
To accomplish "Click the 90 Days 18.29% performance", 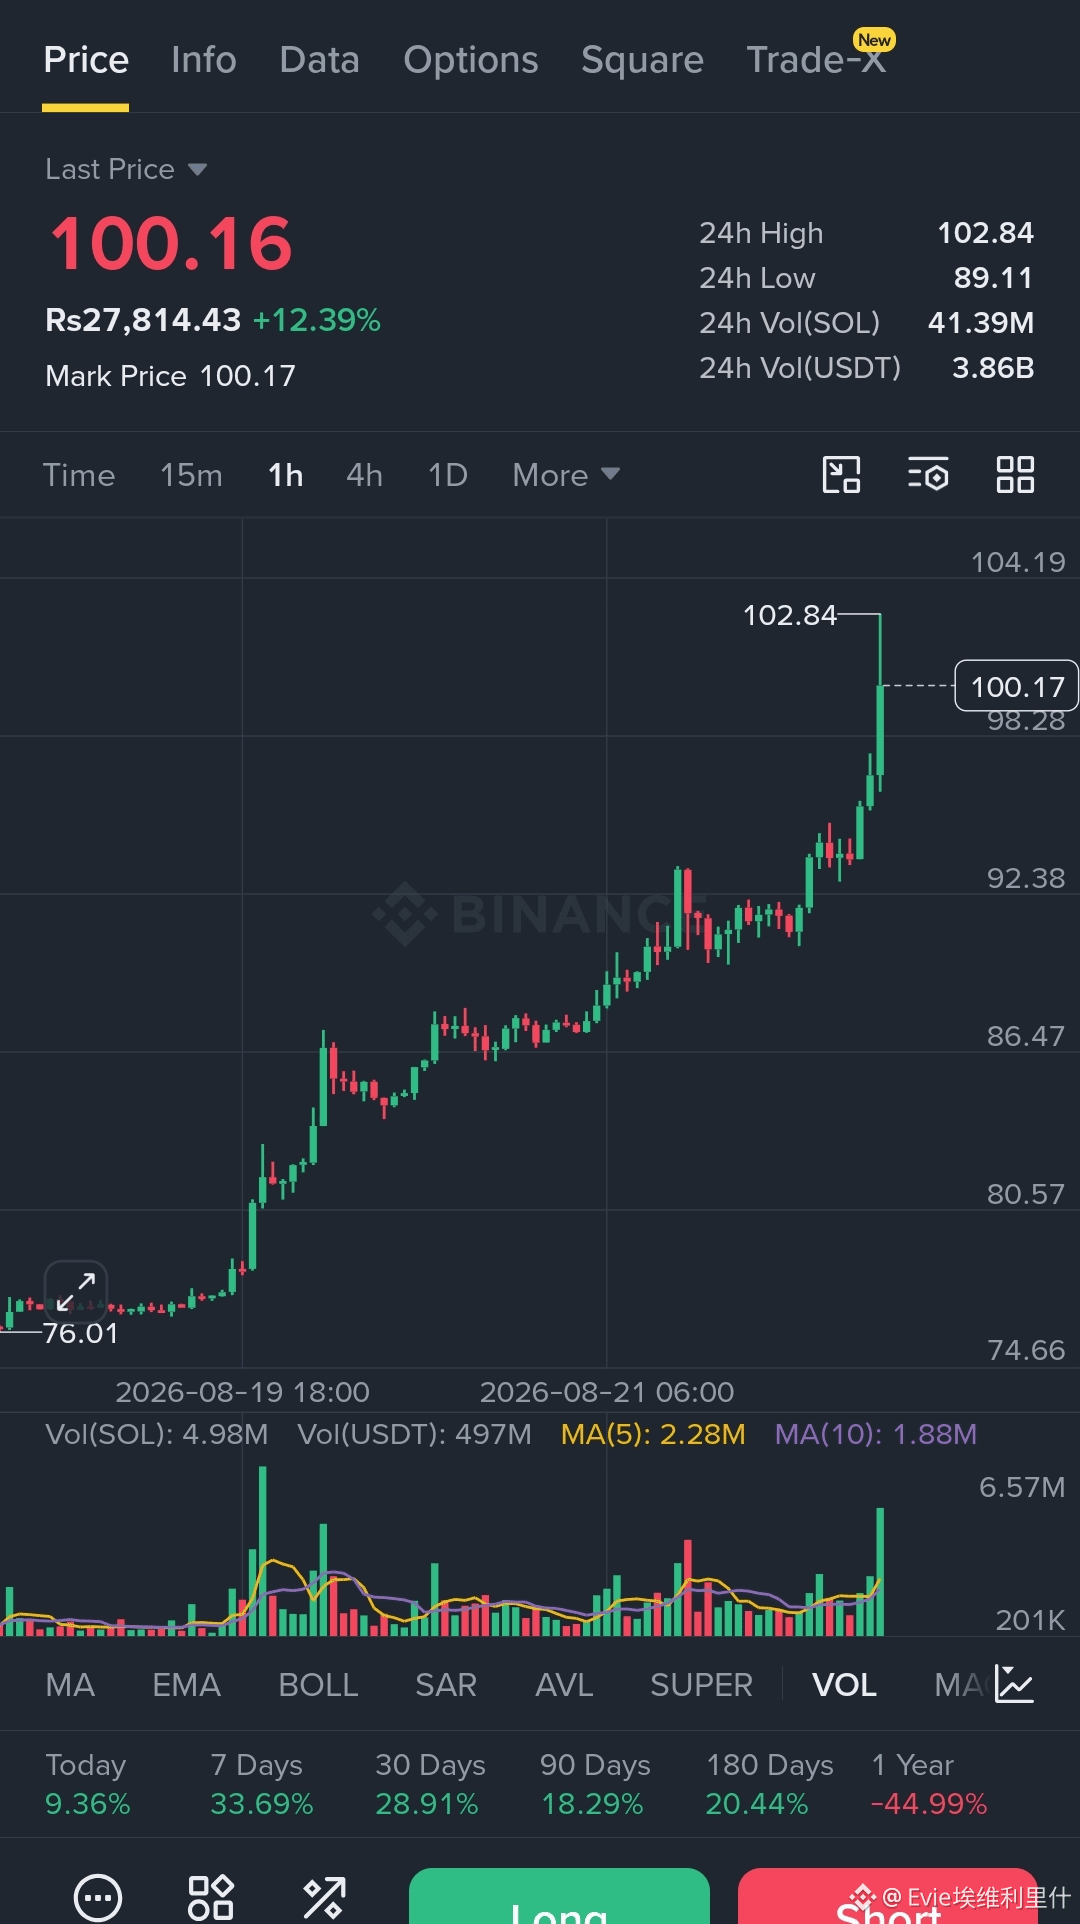I will click(595, 1784).
